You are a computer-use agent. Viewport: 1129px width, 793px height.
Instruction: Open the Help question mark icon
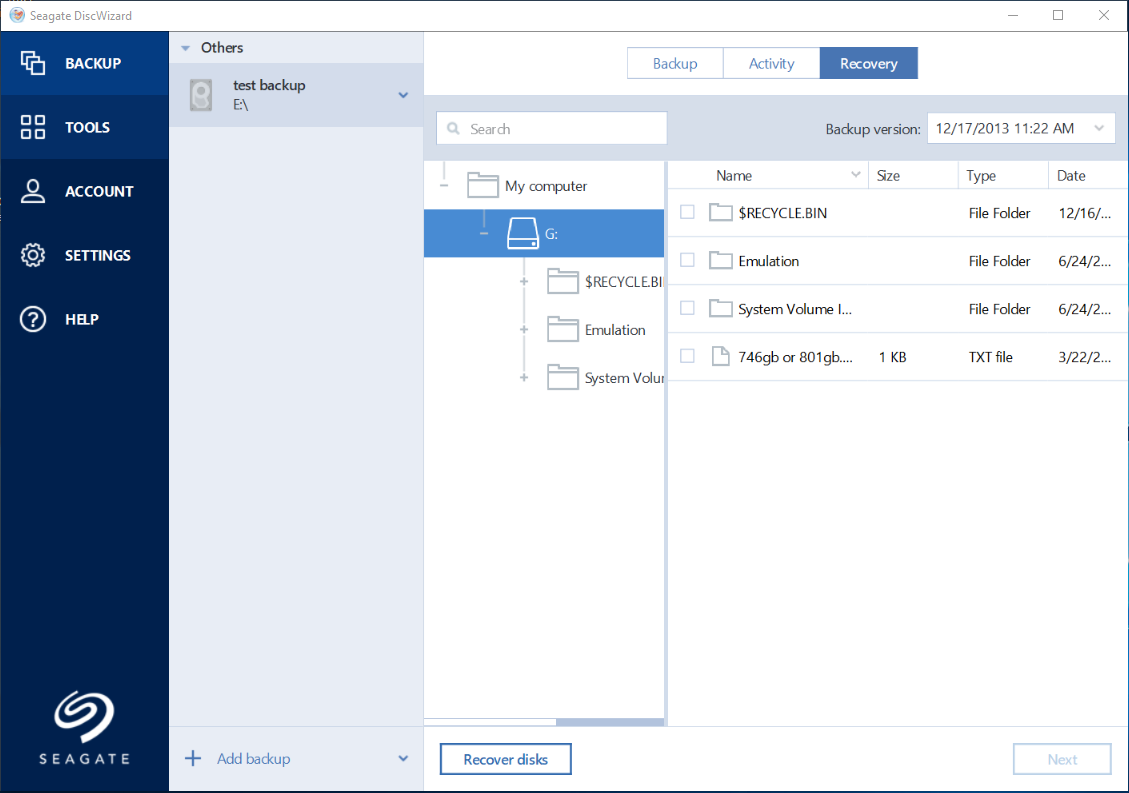pos(32,319)
